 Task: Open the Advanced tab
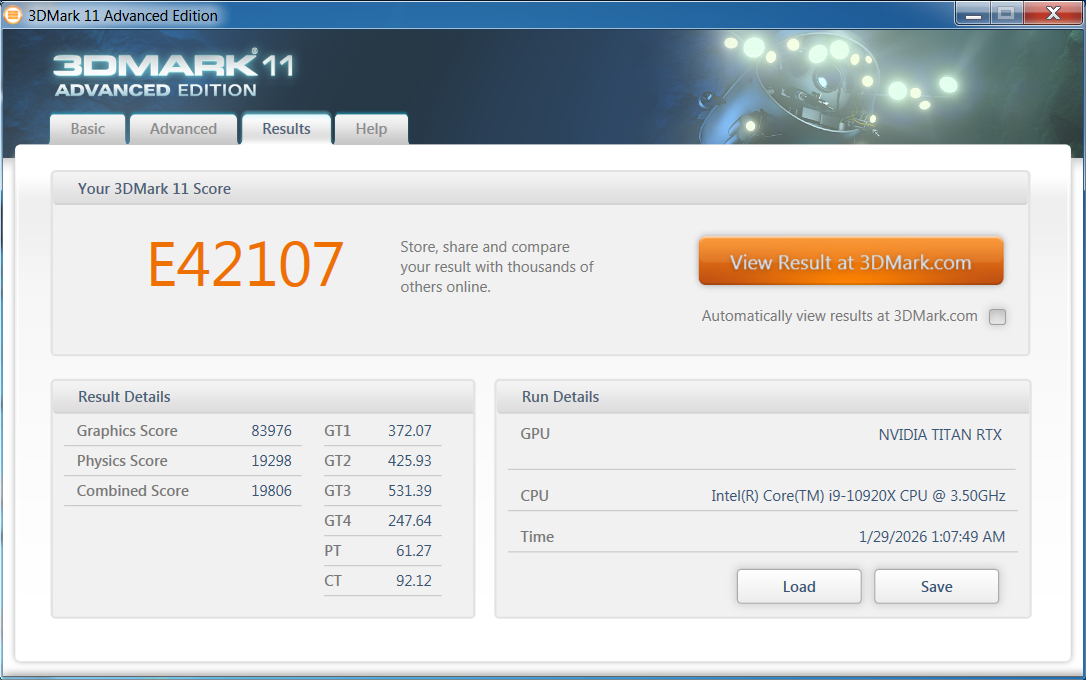pyautogui.click(x=183, y=129)
